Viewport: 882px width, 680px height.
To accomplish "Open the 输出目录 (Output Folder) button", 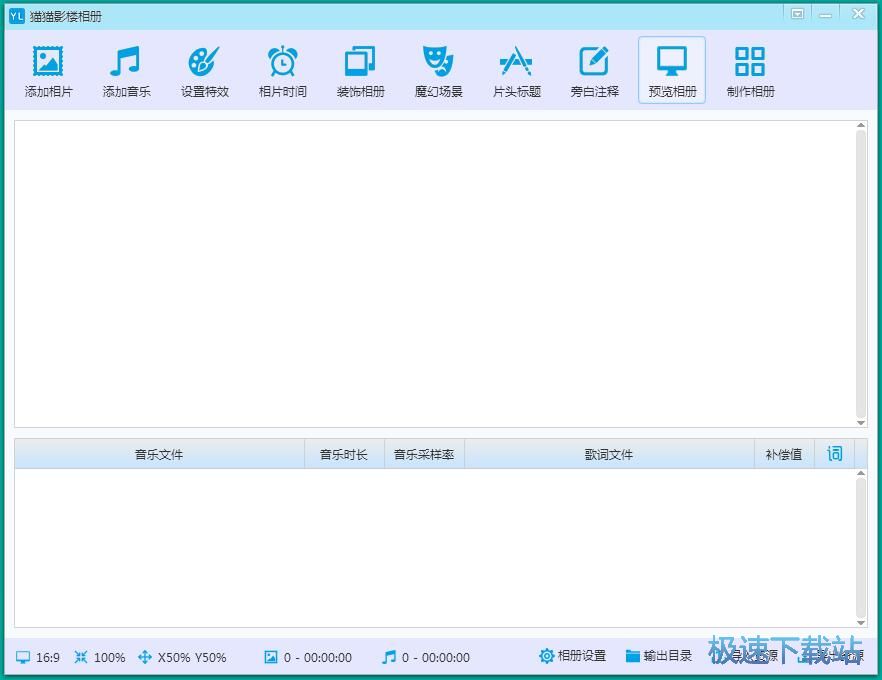I will 659,656.
